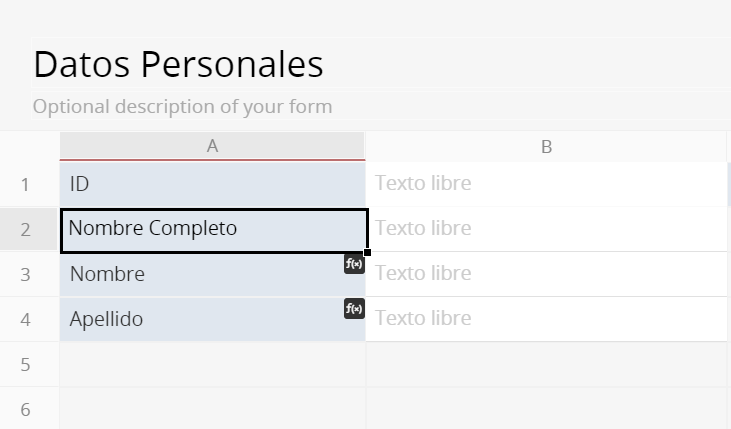Image resolution: width=731 pixels, height=429 pixels.
Task: Click the Texto libre field beside Nombre Completo
Action: click(x=546, y=228)
